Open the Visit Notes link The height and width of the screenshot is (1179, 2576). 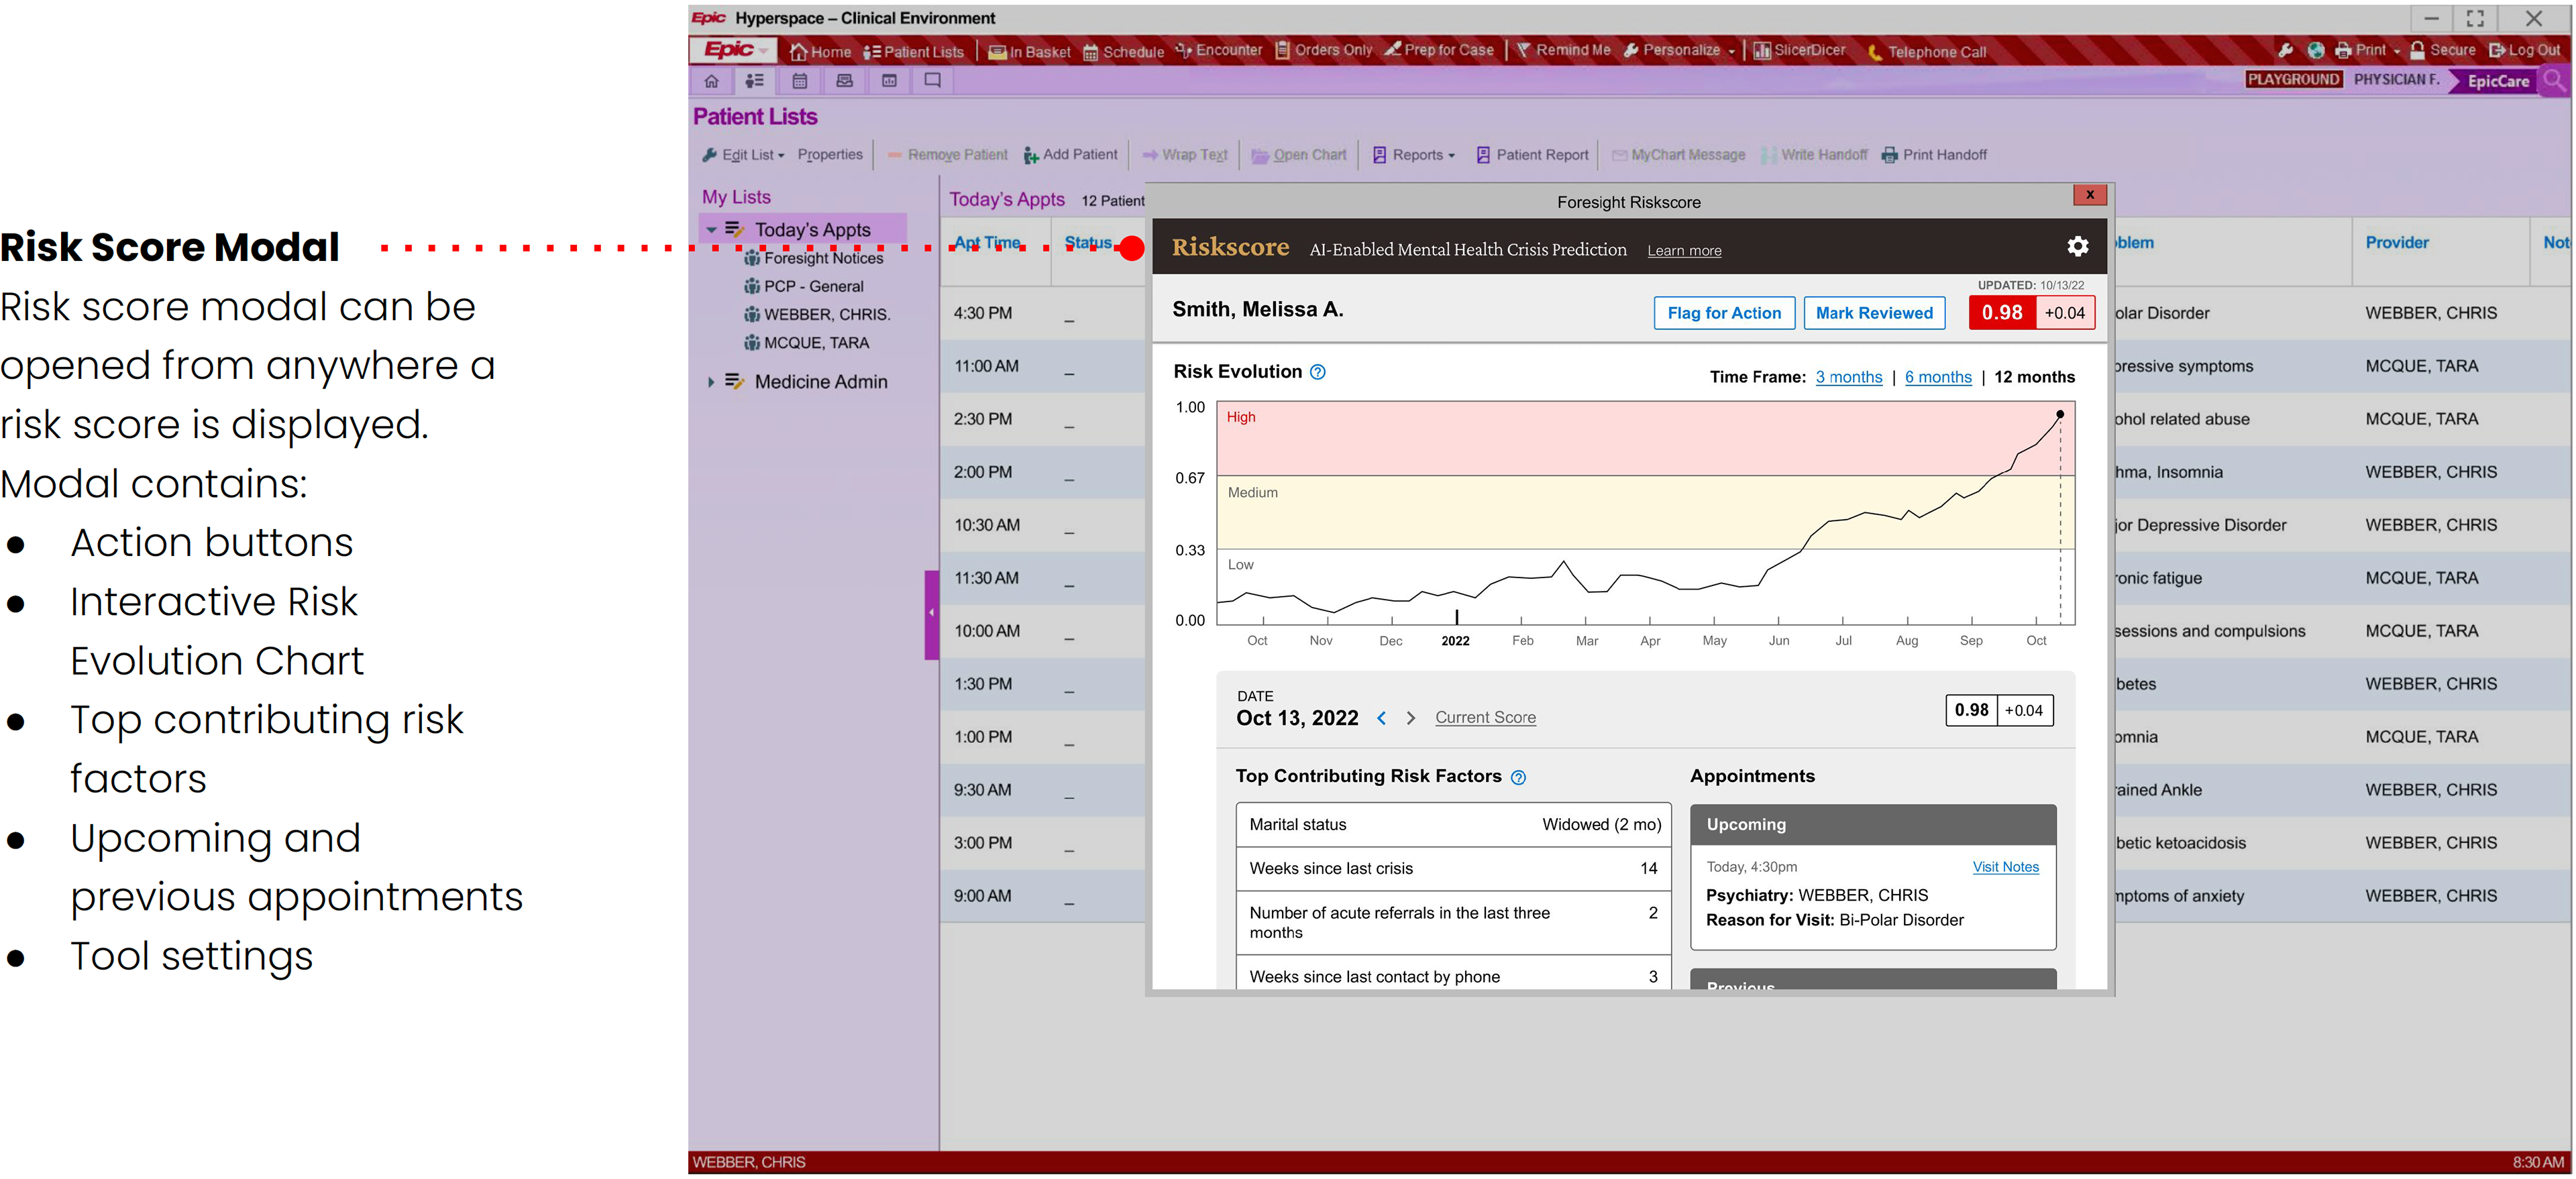2005,868
